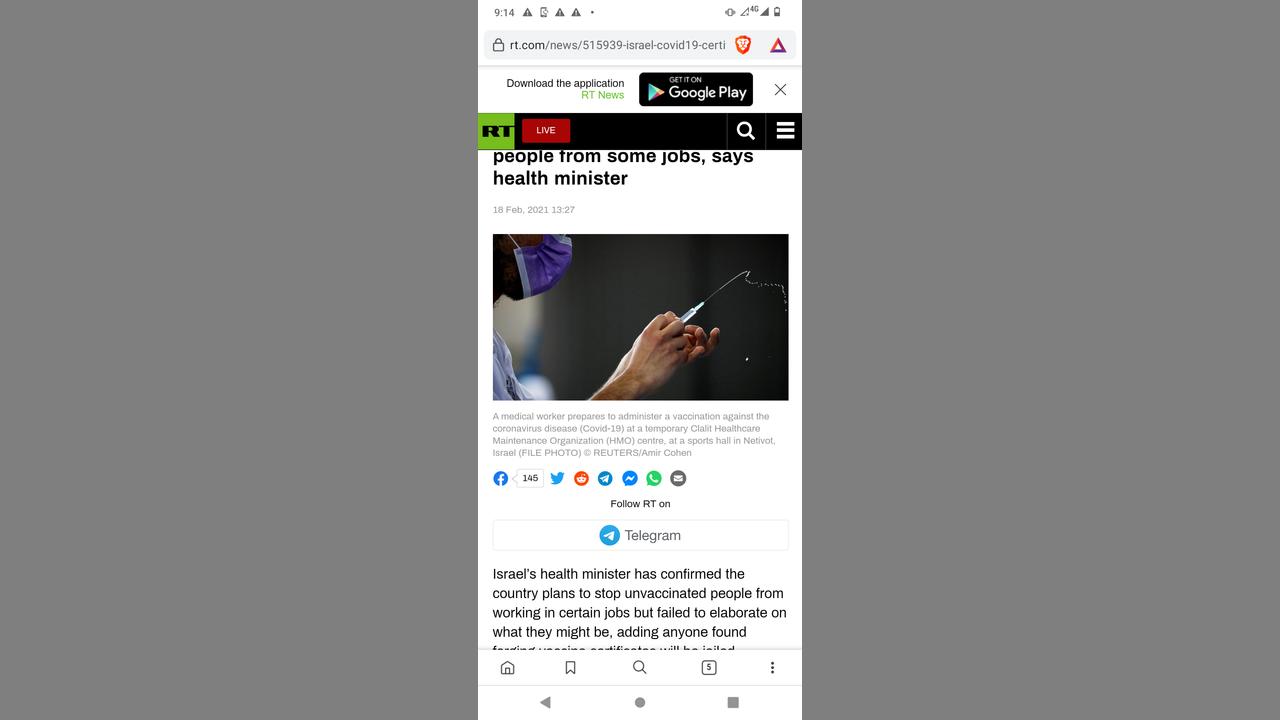Go to browser home page
The height and width of the screenshot is (720, 1280).
tap(508, 667)
